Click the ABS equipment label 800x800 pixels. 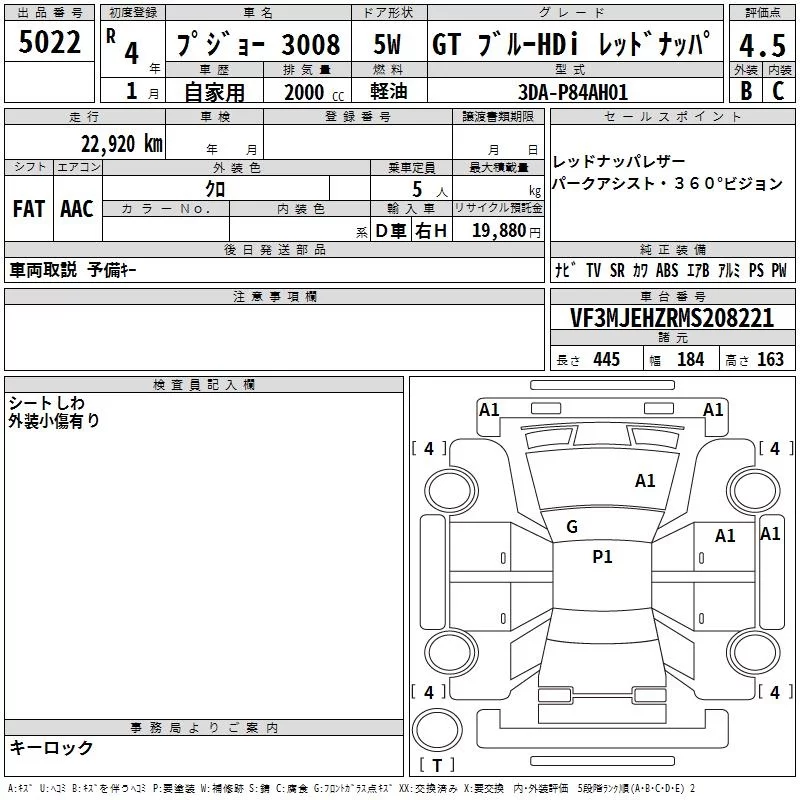pyautogui.click(x=667, y=270)
